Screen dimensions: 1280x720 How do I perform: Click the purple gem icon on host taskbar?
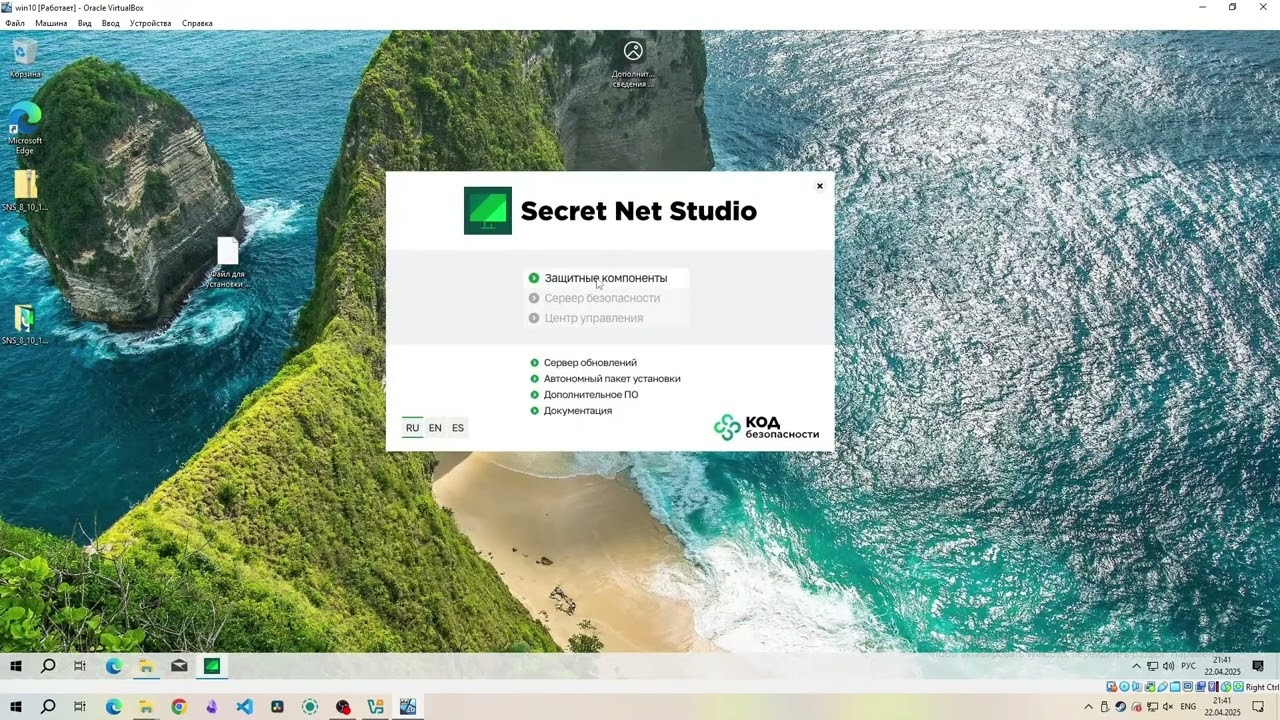tap(212, 707)
